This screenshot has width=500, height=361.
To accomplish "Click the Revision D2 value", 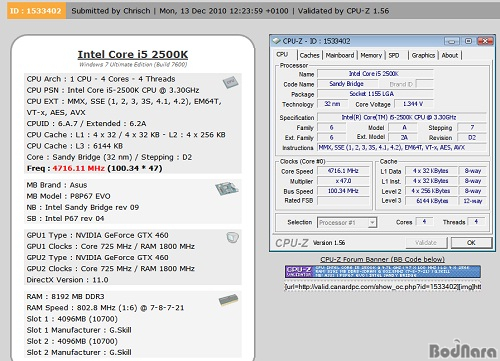I will click(x=472, y=137).
